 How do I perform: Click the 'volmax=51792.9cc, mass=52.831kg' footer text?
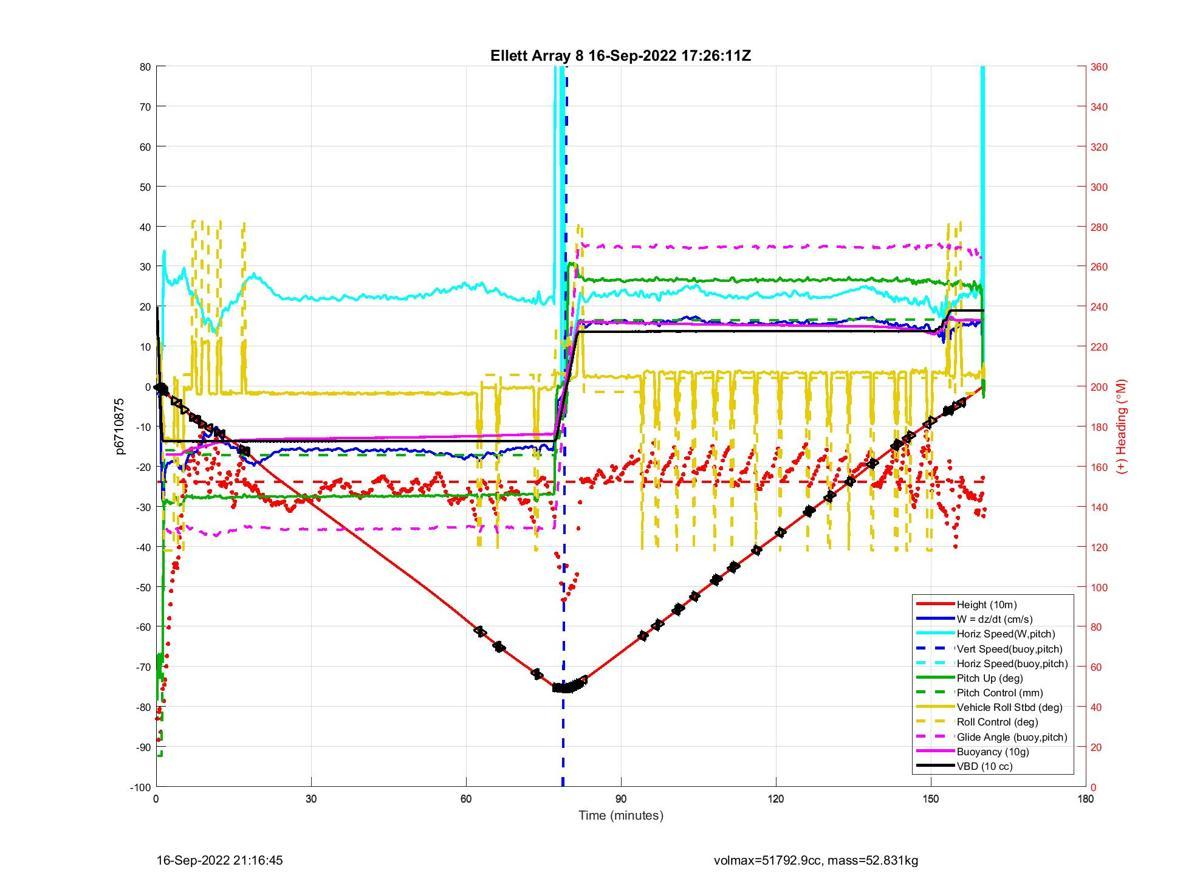816,860
